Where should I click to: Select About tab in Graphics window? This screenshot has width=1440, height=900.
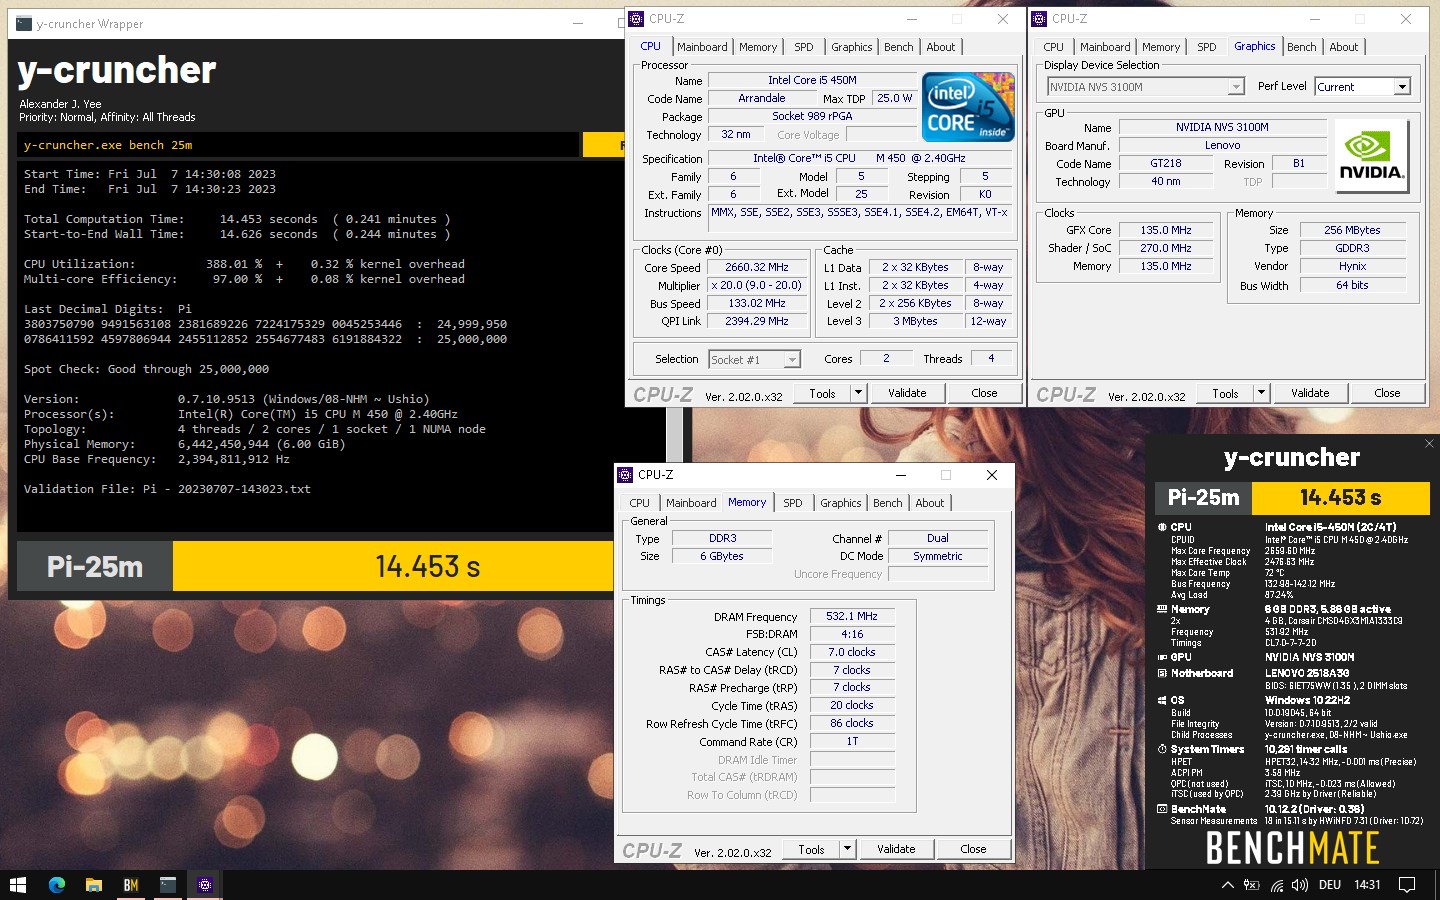click(x=1343, y=47)
